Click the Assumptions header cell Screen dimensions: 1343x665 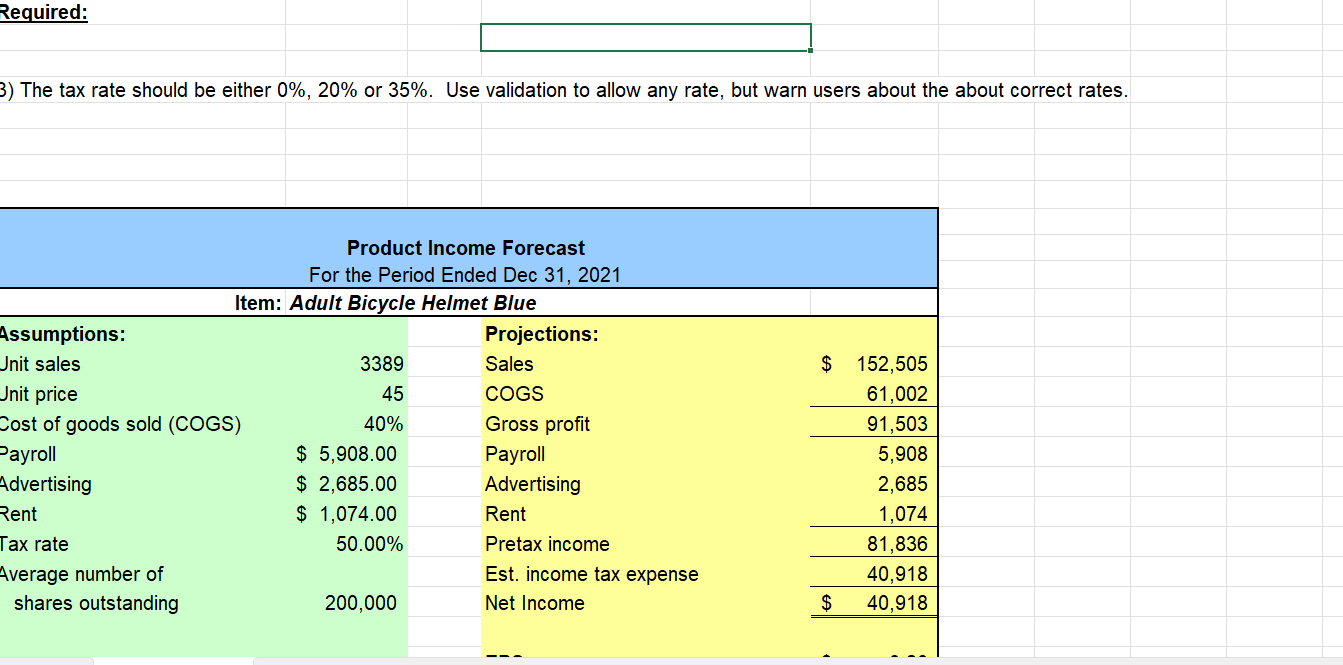pyautogui.click(x=60, y=334)
